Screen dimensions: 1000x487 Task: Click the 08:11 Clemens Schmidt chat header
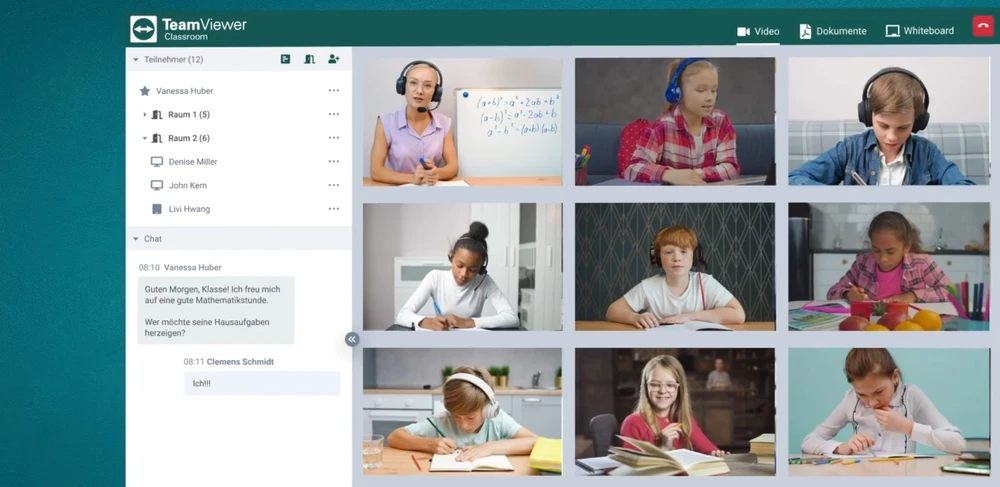pos(228,361)
